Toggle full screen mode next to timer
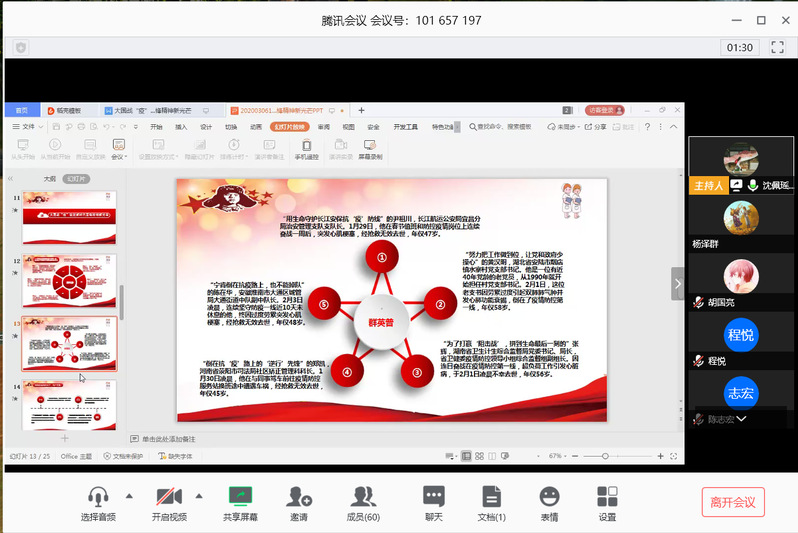 pyautogui.click(x=777, y=47)
